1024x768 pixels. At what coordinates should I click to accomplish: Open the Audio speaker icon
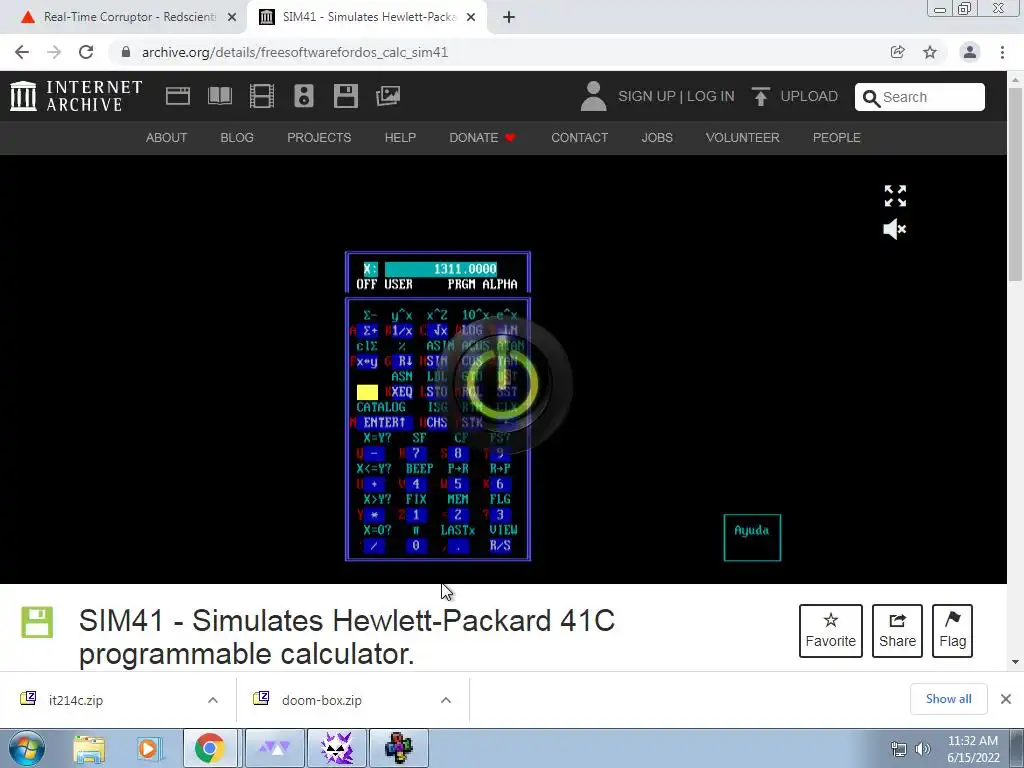coord(304,96)
